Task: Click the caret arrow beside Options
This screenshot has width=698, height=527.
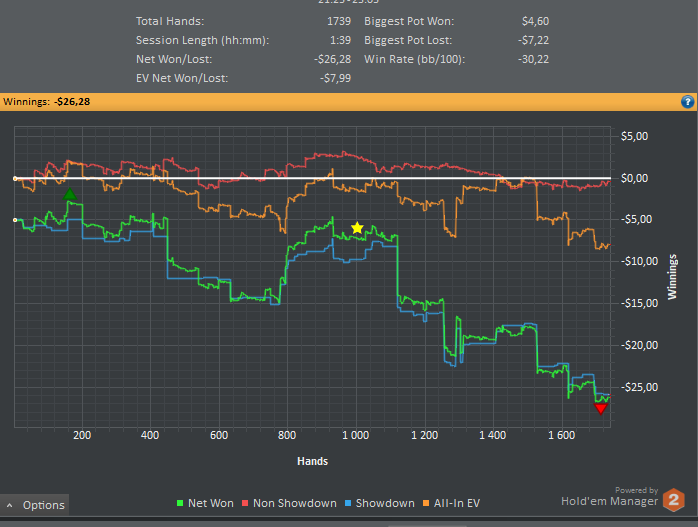Action: [x=10, y=505]
